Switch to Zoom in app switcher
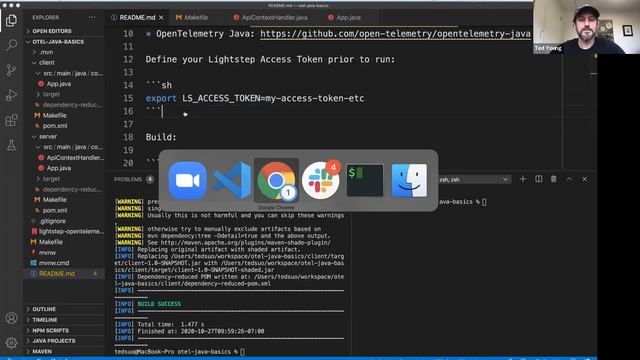The width and height of the screenshot is (640, 360). (187, 180)
